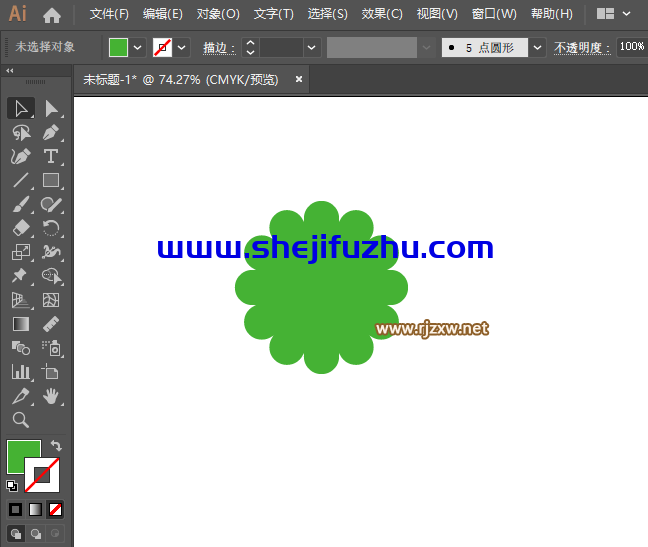Open fill color dropdown in control bar
The width and height of the screenshot is (648, 547).
(138, 48)
